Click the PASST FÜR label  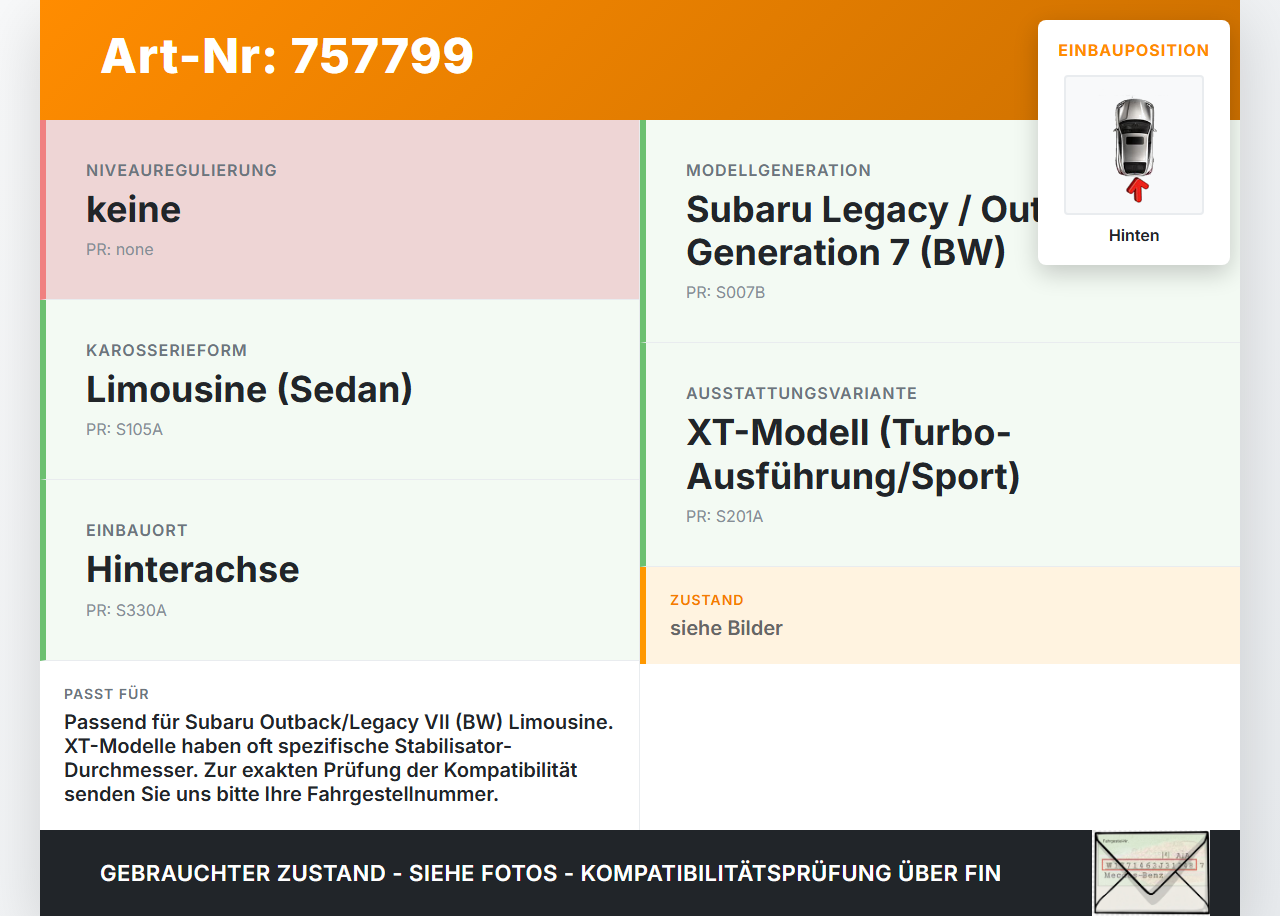point(107,694)
